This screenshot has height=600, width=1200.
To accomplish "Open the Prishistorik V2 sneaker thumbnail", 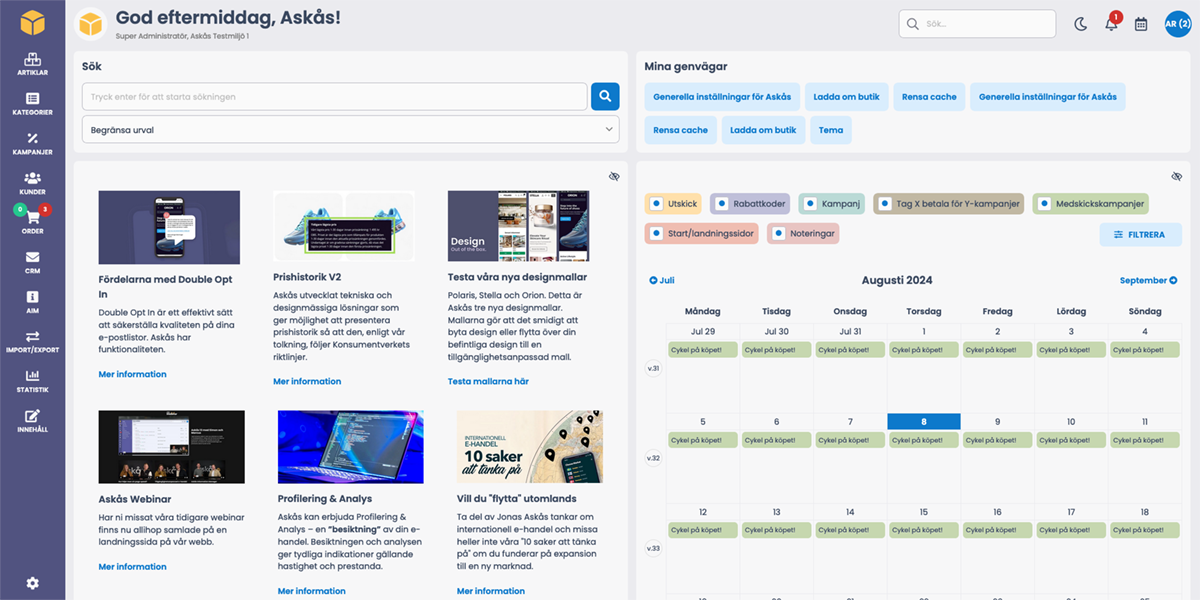I will [x=344, y=227].
